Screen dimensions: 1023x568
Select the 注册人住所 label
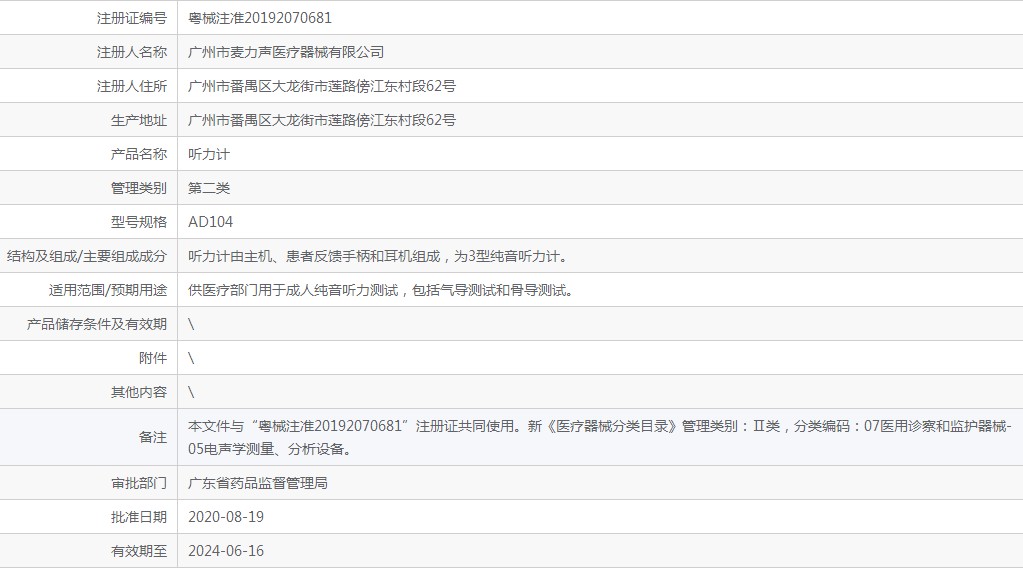coord(132,86)
